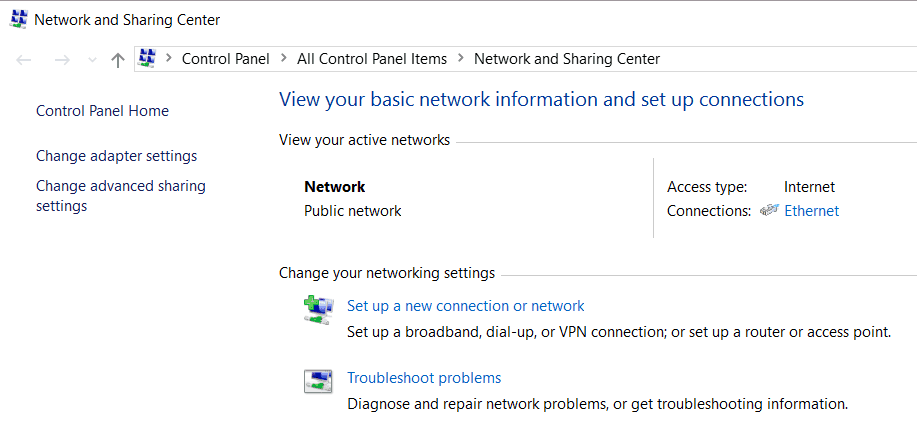Start Set up a new connection or network
Screen dimensions: 917x446
point(465,306)
